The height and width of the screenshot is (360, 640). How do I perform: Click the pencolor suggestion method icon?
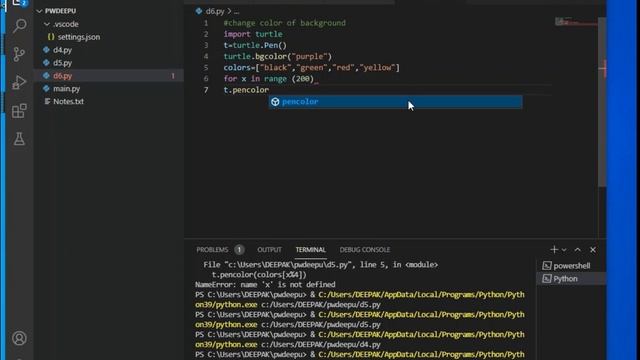pos(275,102)
